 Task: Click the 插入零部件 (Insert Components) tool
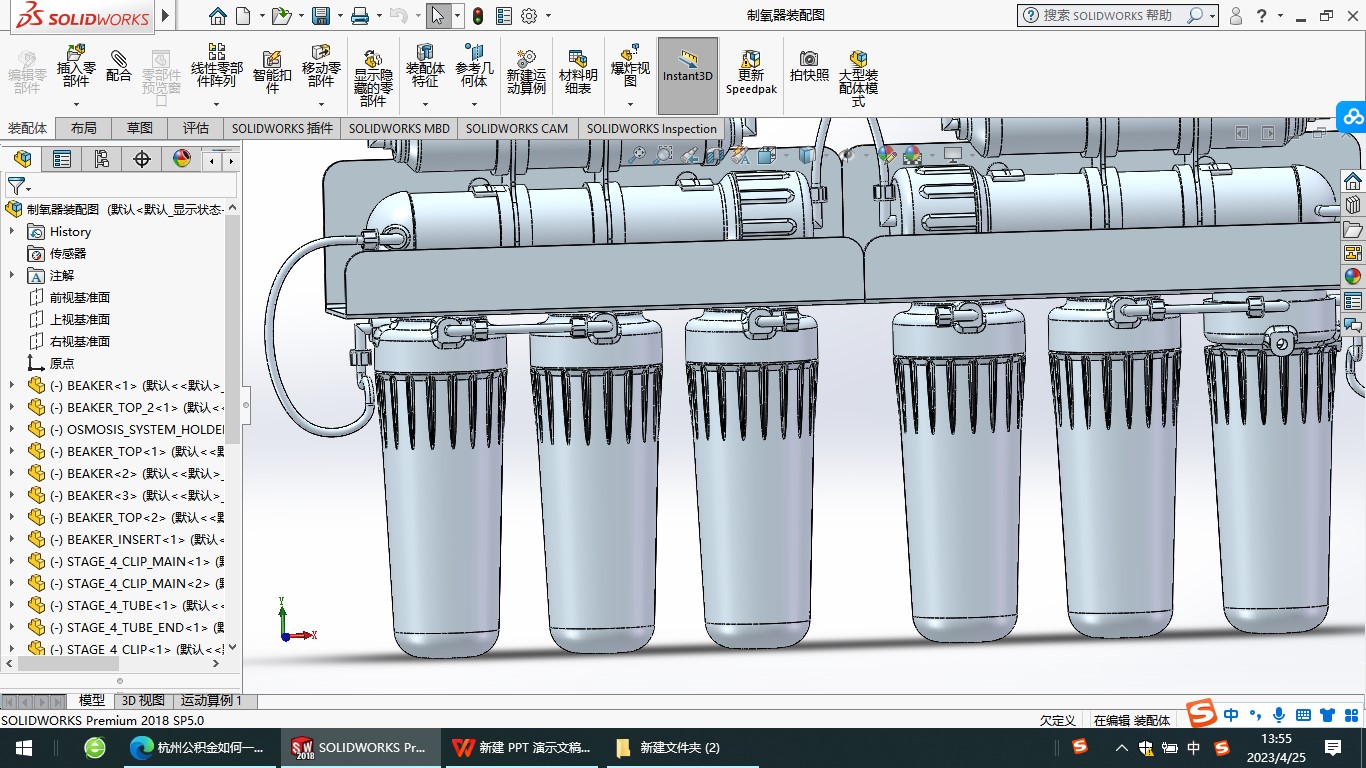point(76,65)
